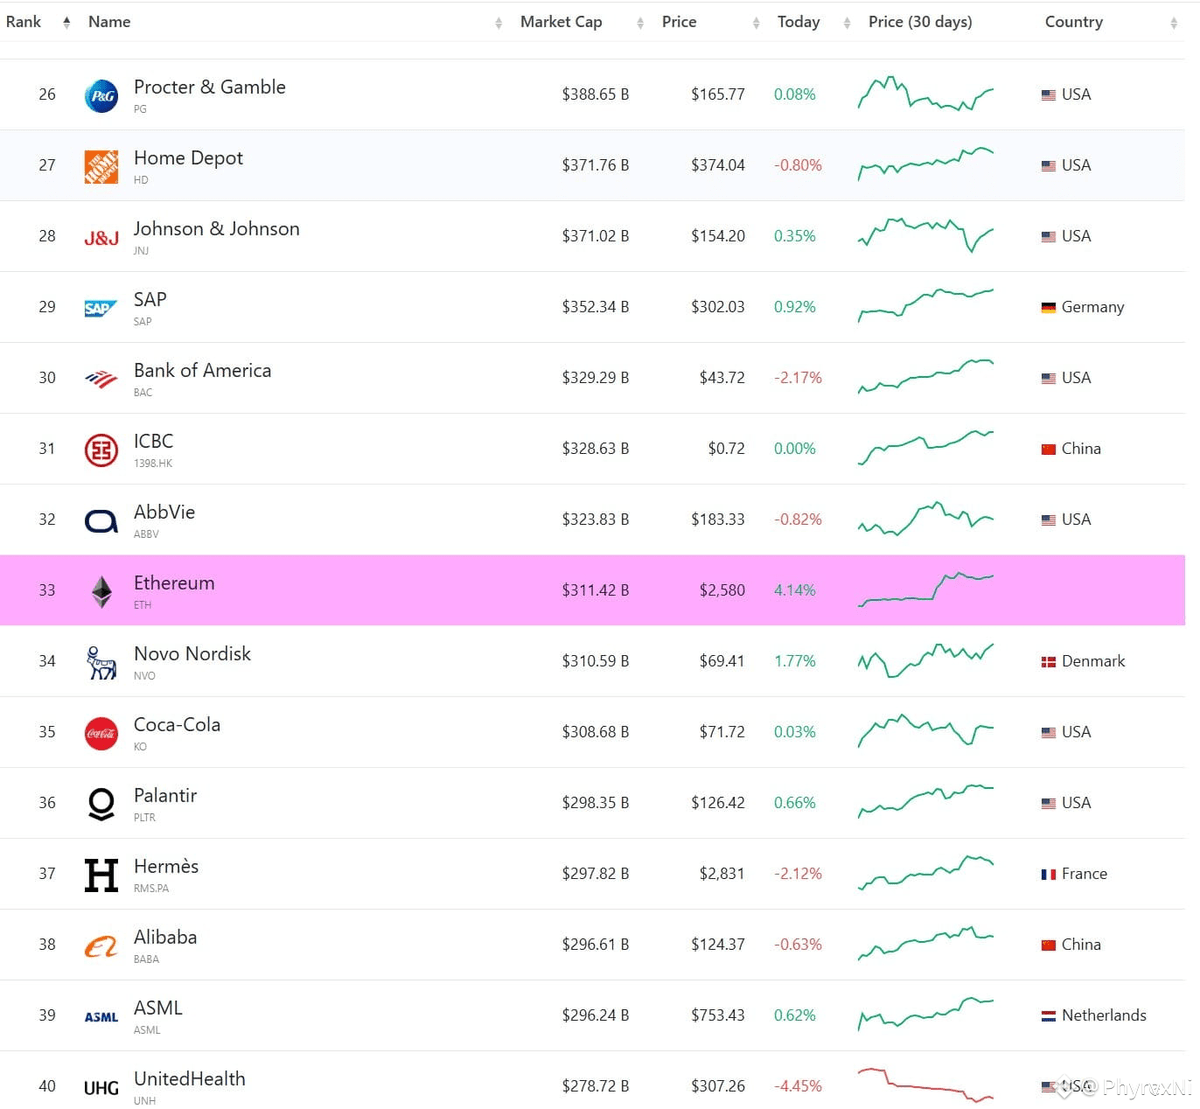The image size is (1200, 1109).
Task: Open the UnitedHealth company link
Action: coord(189,1079)
